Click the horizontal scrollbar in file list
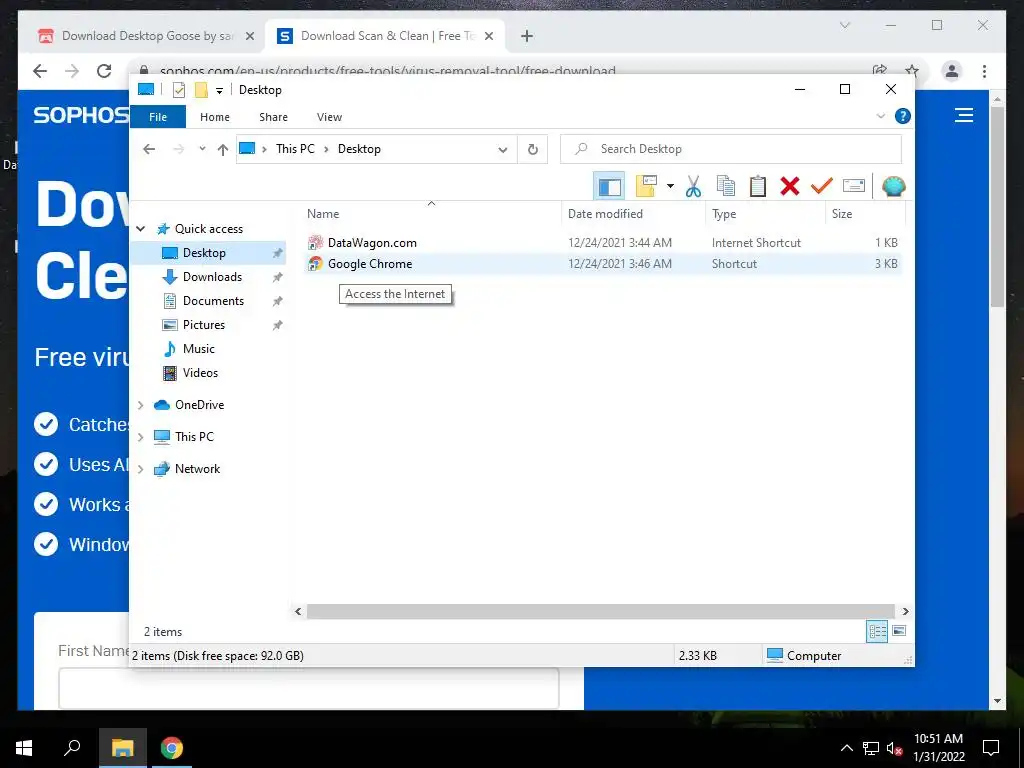Viewport: 1024px width, 768px height. click(x=600, y=611)
